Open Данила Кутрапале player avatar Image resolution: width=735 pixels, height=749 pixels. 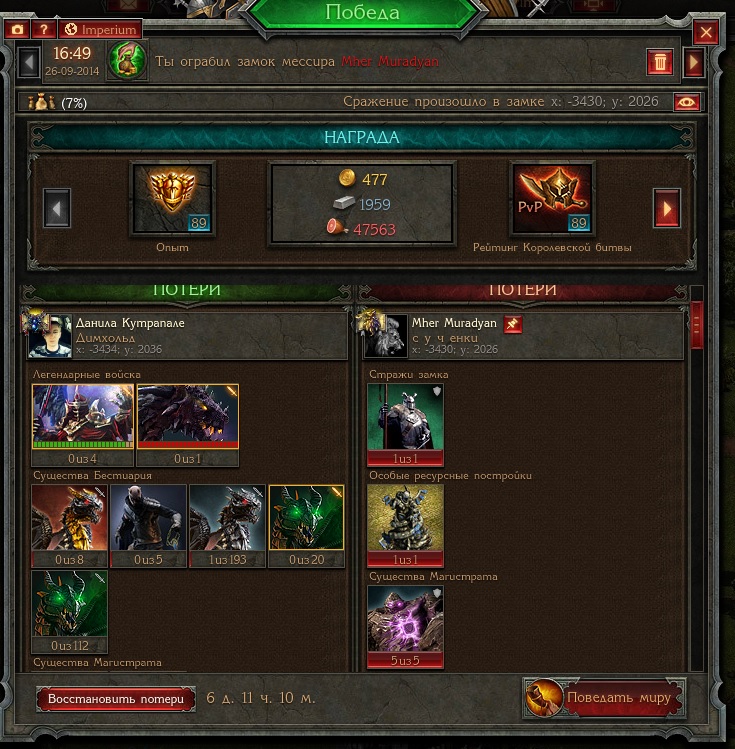click(x=50, y=336)
